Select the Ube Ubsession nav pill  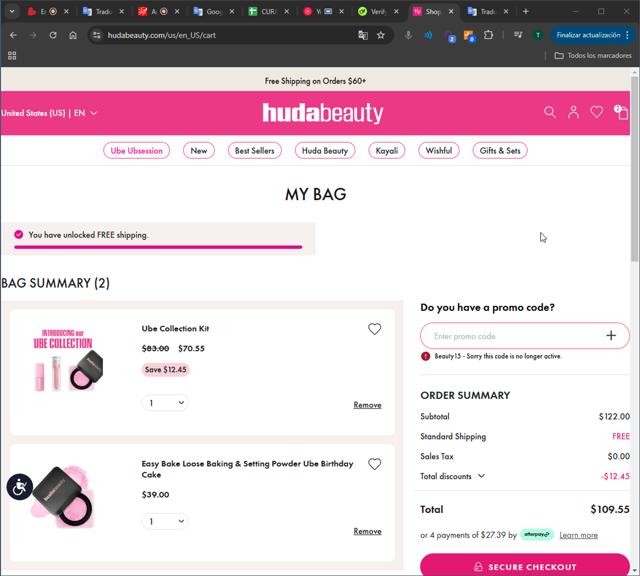coord(136,151)
